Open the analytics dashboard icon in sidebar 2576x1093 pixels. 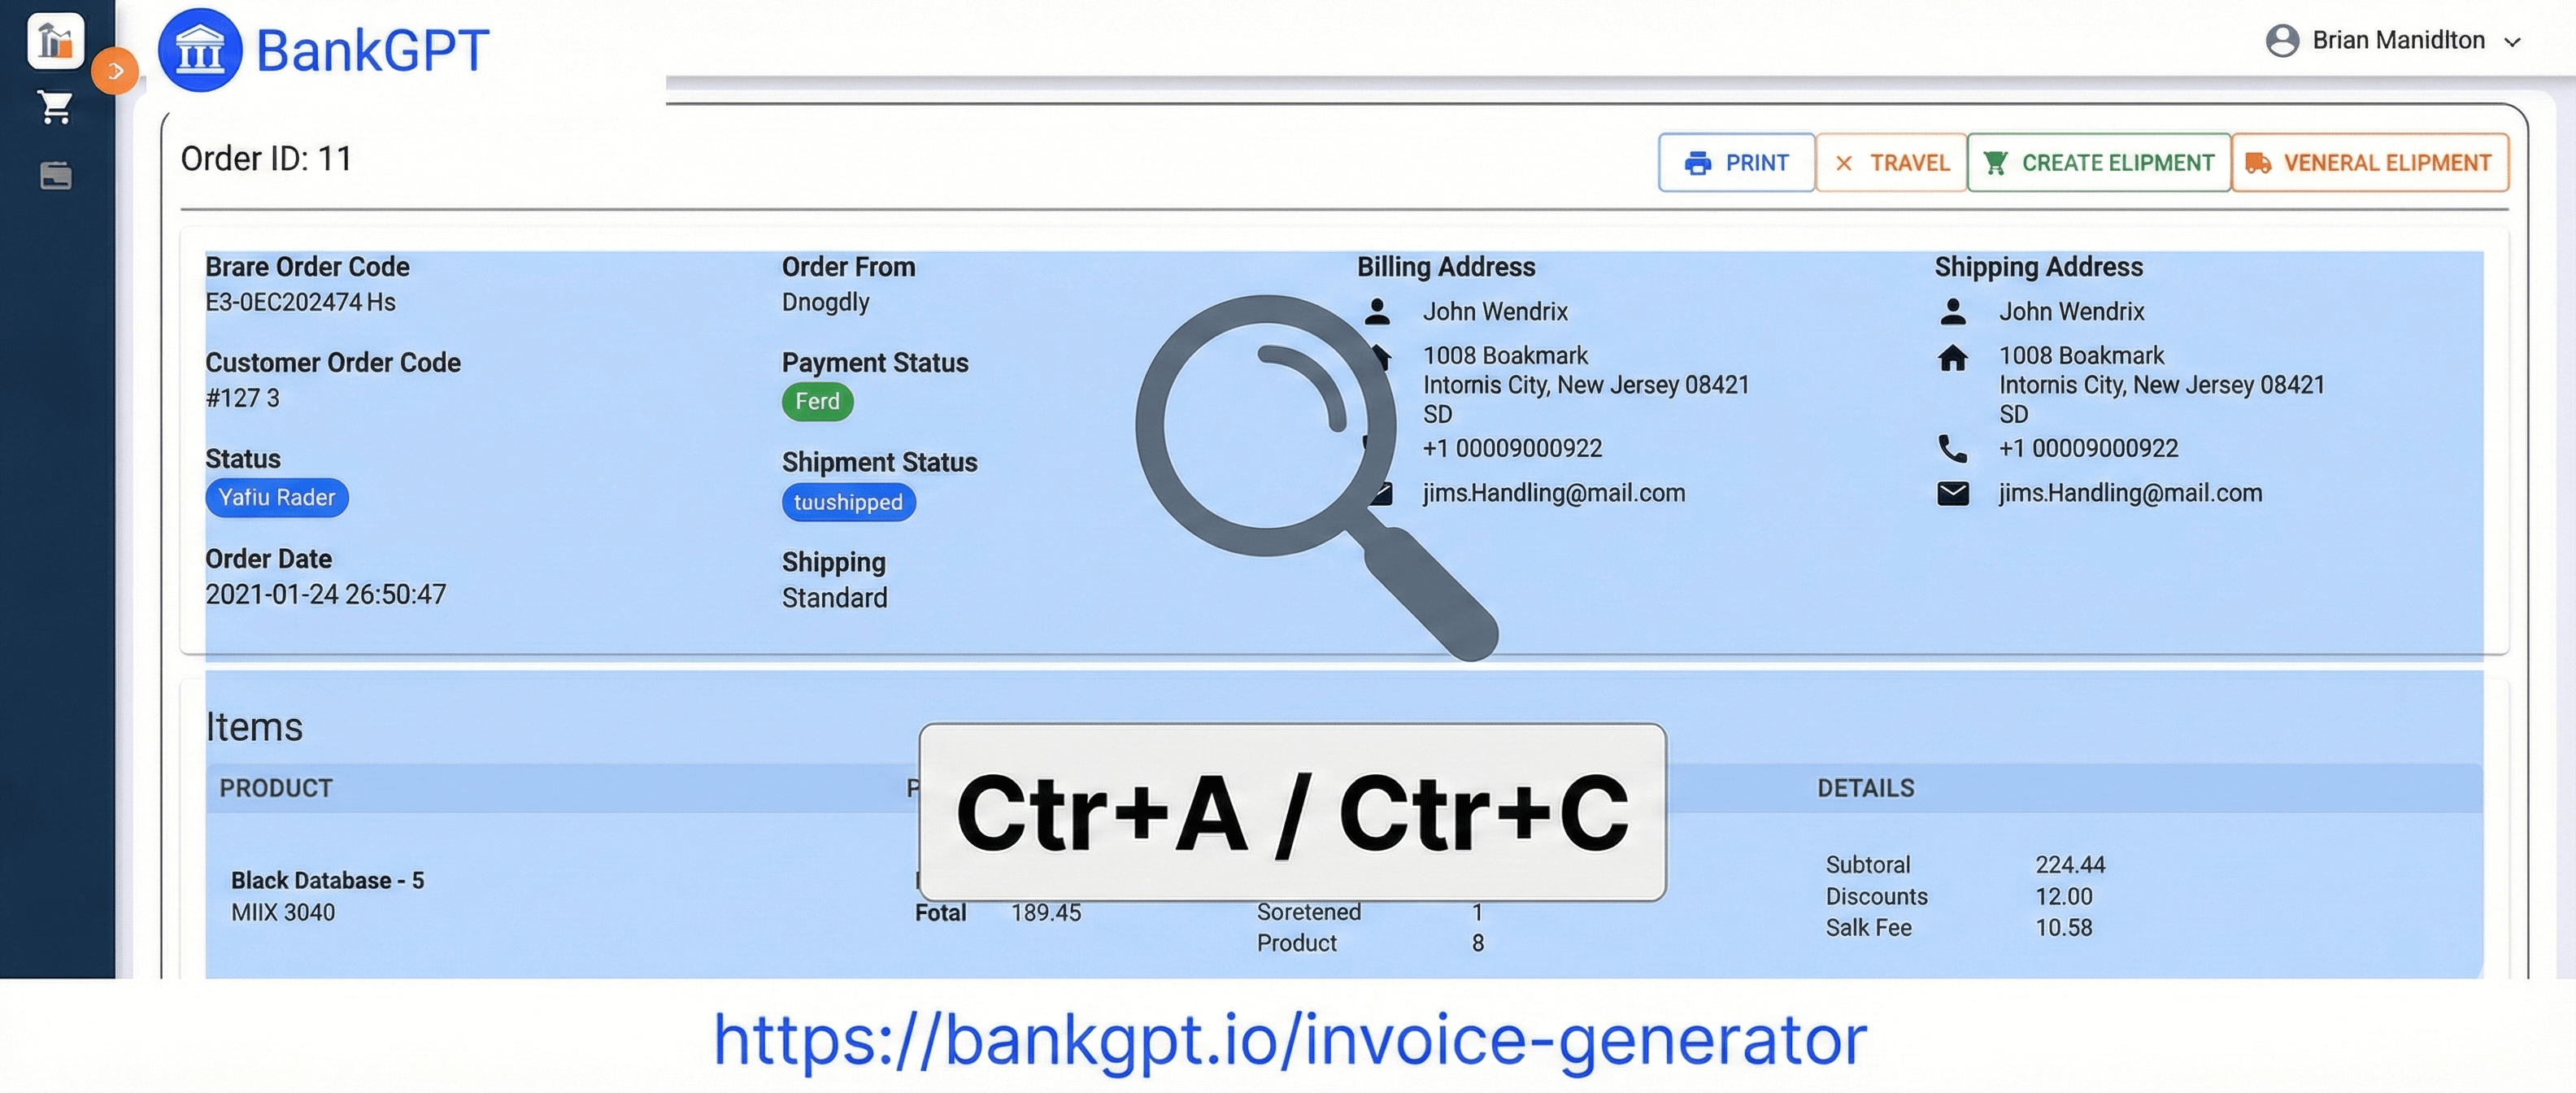point(55,42)
